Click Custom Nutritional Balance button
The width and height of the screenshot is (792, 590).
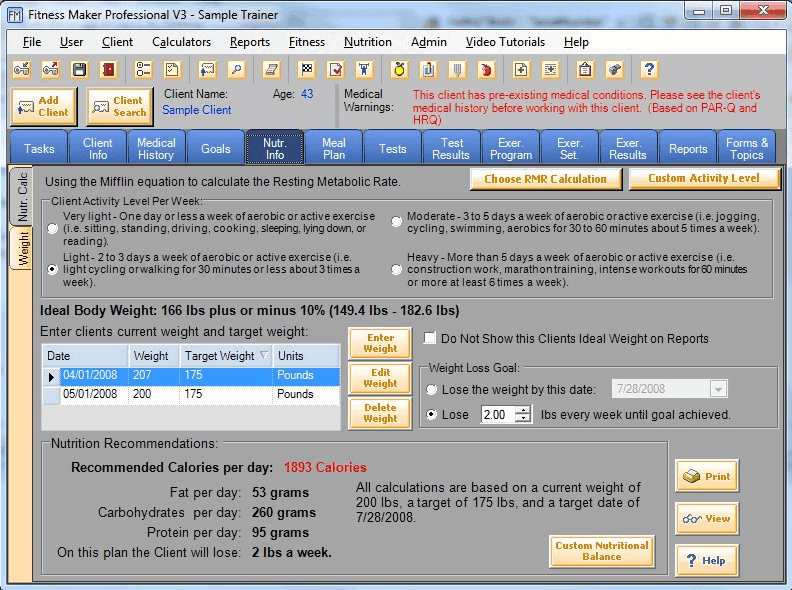[x=602, y=551]
